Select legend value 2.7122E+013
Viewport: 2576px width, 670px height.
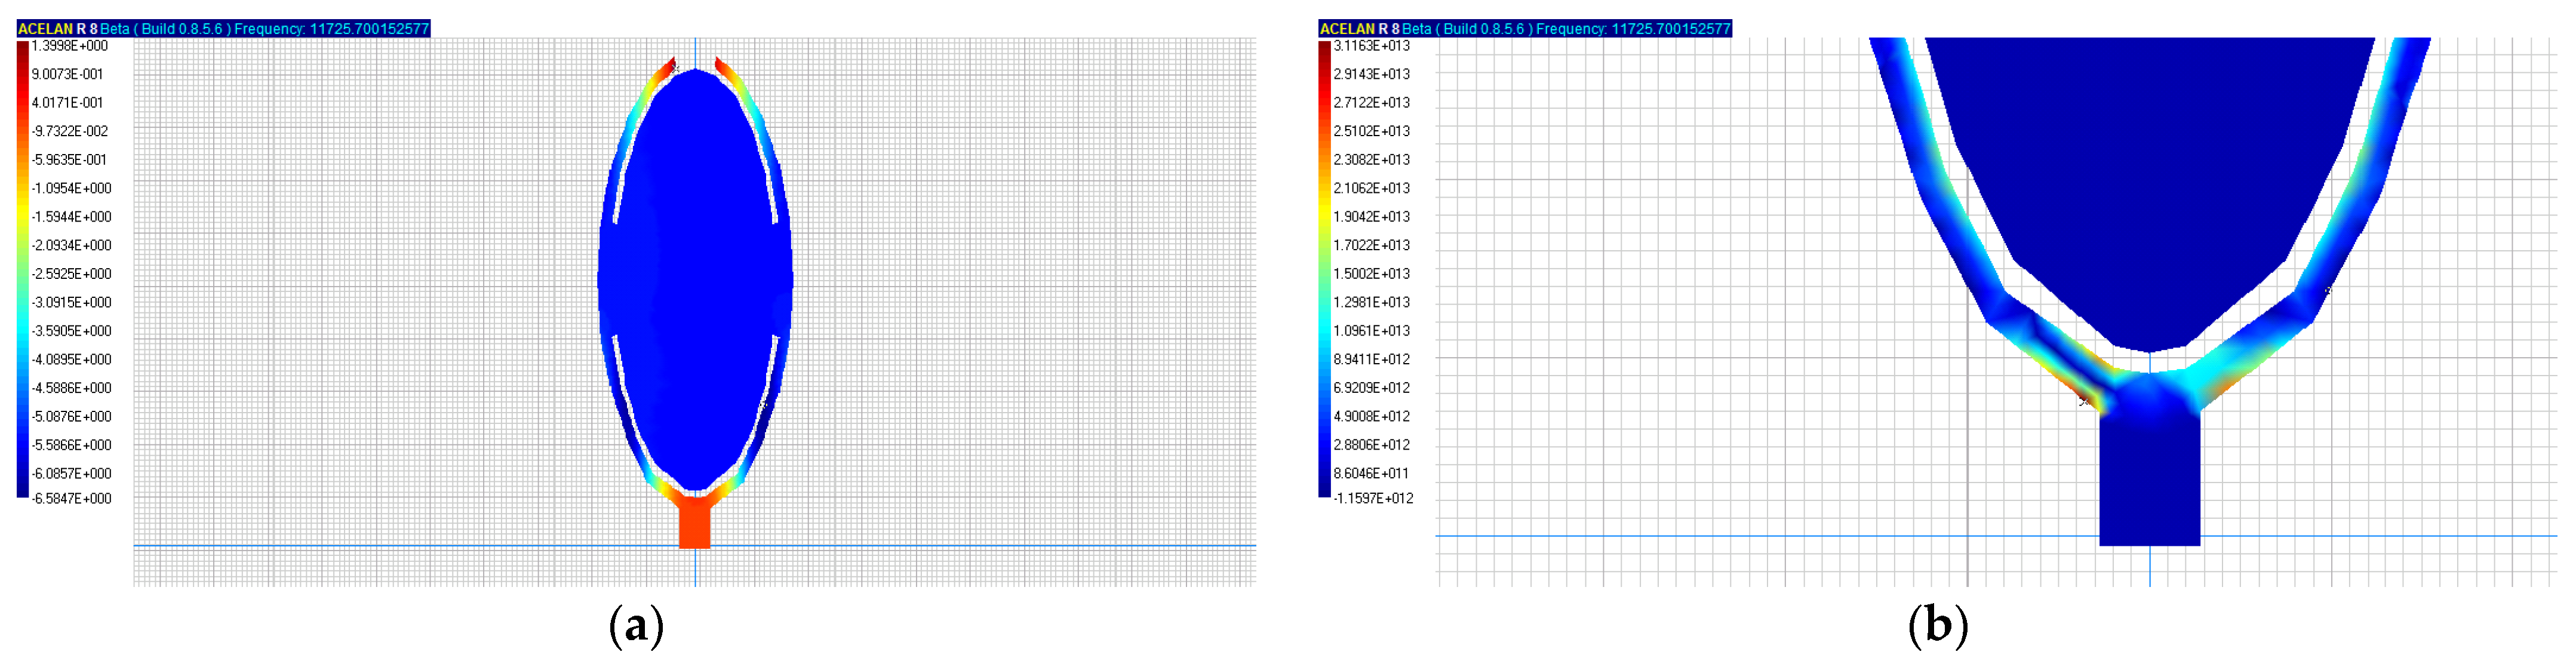coord(1372,103)
